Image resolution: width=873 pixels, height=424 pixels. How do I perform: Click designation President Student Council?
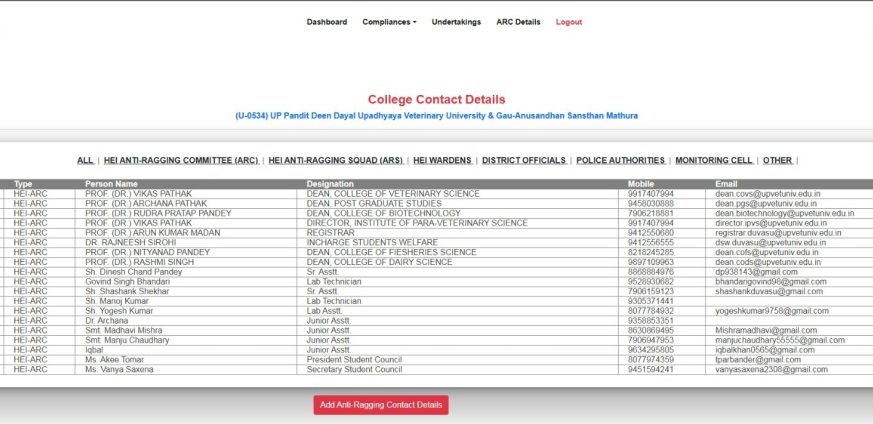(354, 359)
